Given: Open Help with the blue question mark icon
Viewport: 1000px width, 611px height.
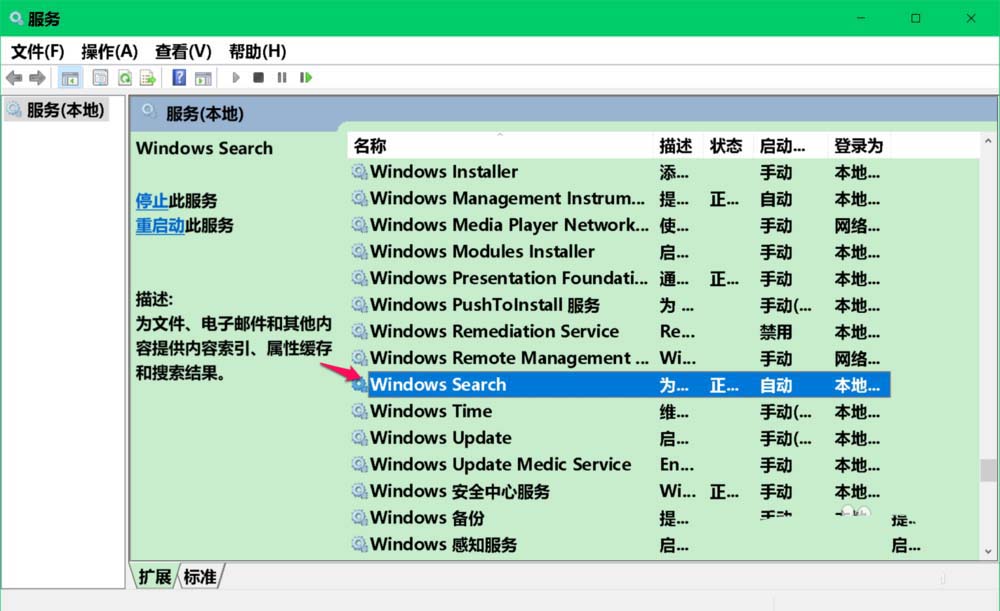Looking at the screenshot, I should click(179, 78).
